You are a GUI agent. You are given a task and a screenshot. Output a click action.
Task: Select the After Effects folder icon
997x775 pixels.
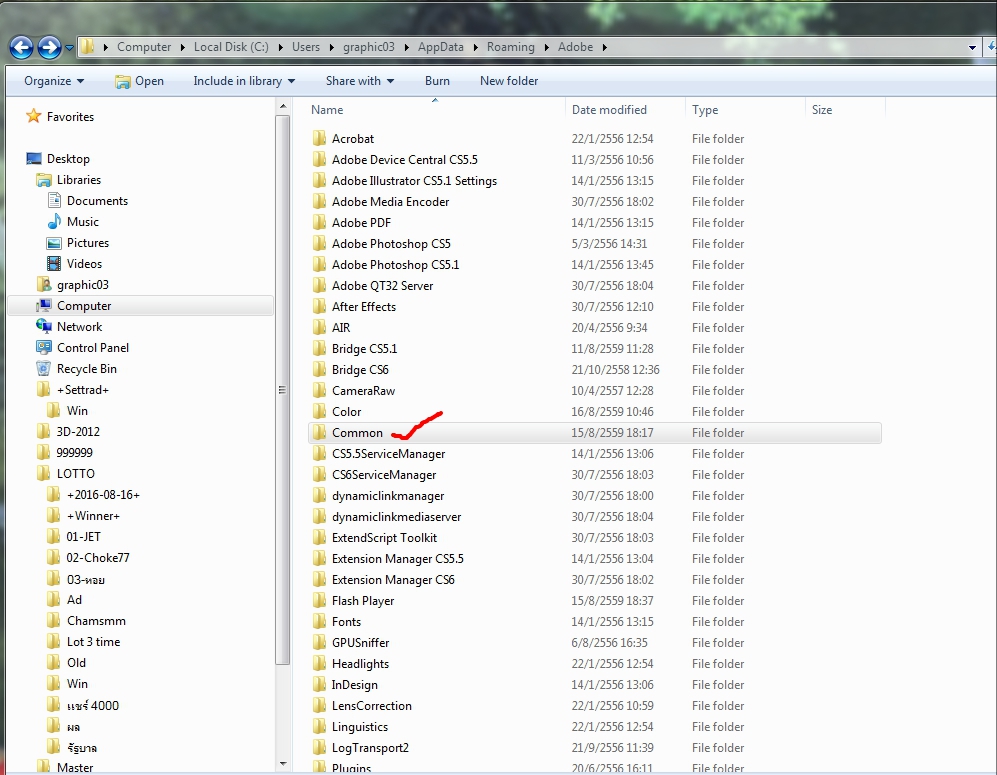319,306
